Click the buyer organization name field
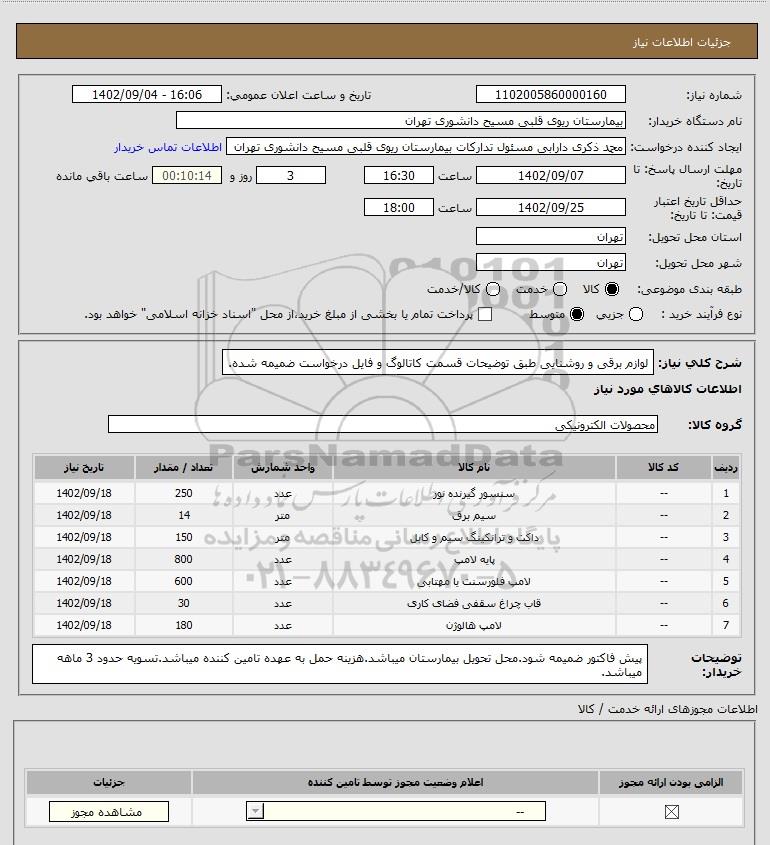Viewport: 770px width, 845px height. click(x=401, y=120)
